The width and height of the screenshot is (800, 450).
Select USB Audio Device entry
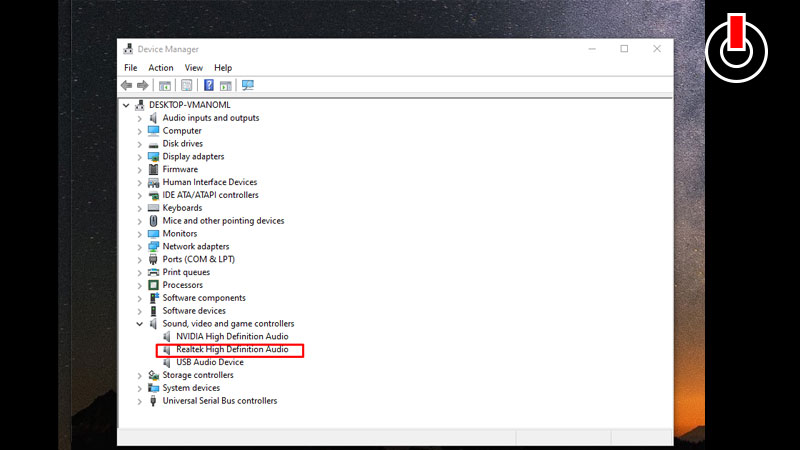210,362
